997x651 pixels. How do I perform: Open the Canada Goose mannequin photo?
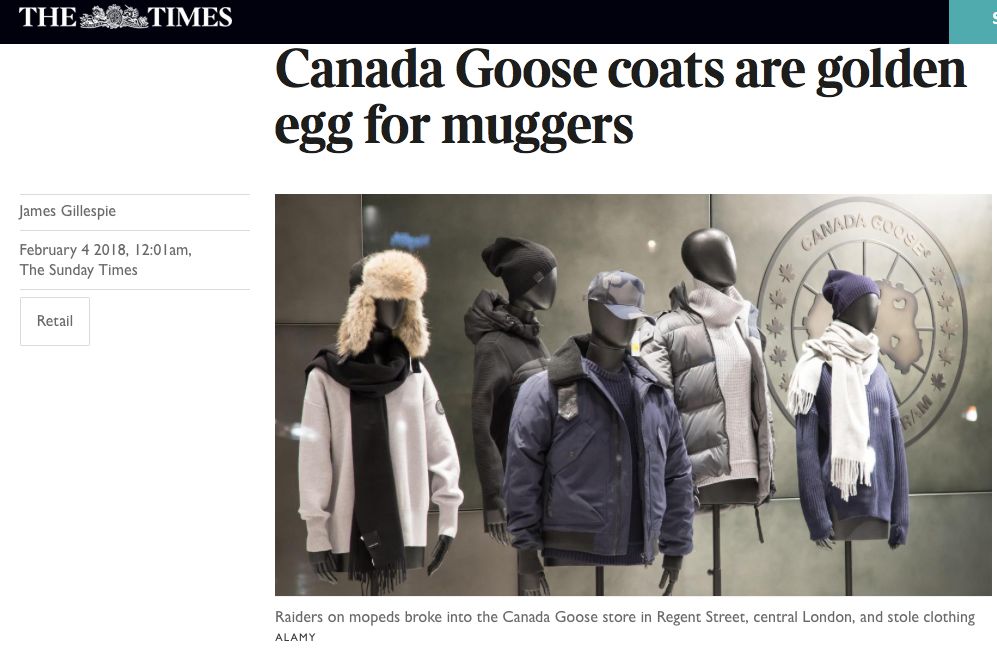click(x=633, y=395)
